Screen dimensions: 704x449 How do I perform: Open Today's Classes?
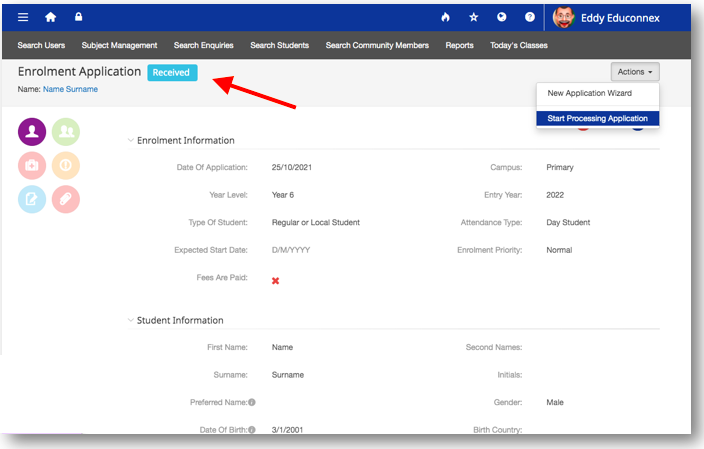coord(519,45)
